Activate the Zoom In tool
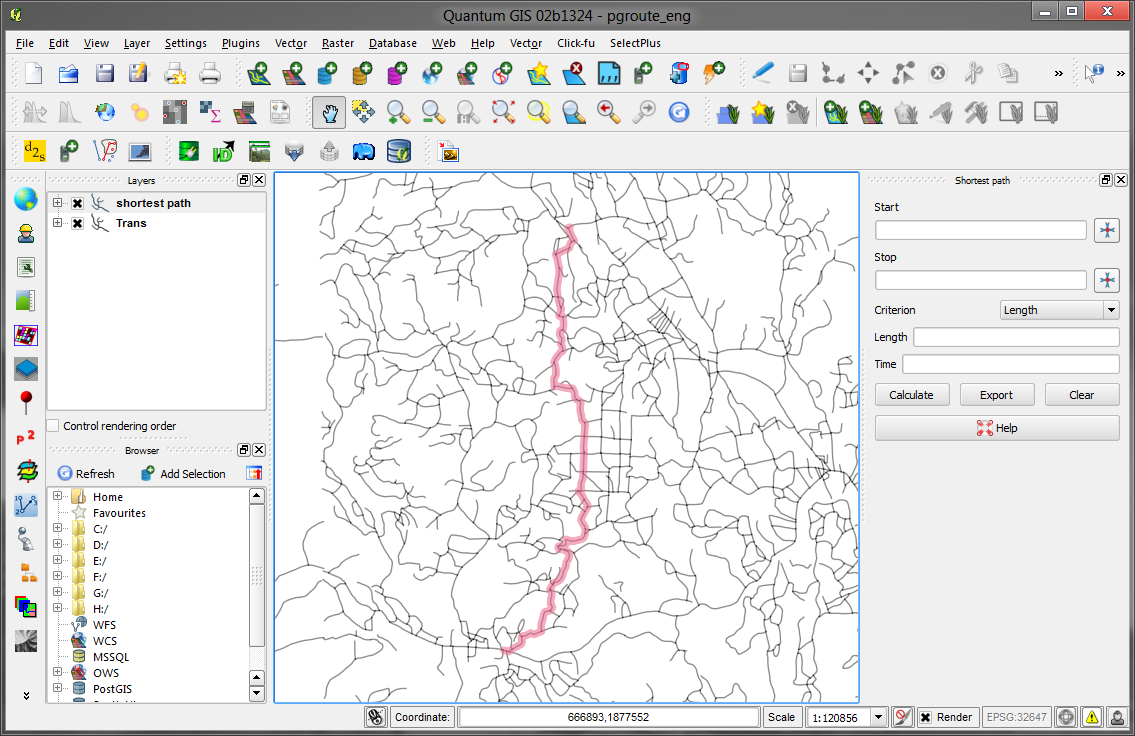Image resolution: width=1135 pixels, height=736 pixels. (398, 112)
